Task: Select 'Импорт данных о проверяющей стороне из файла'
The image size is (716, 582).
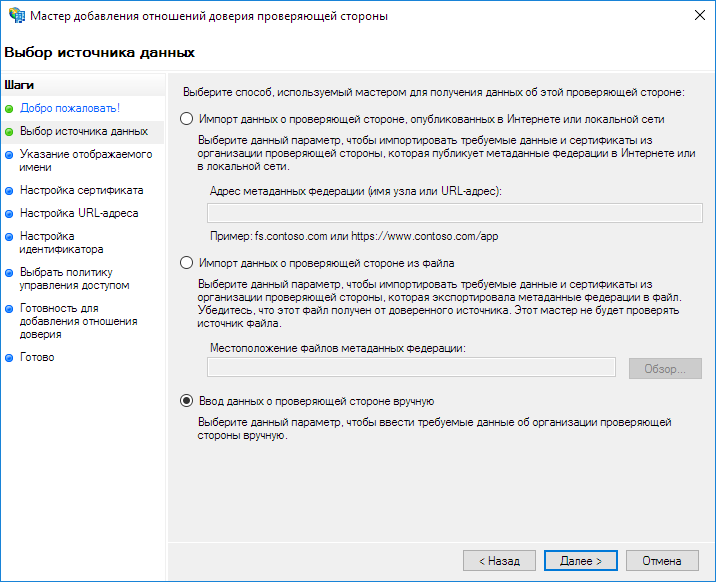Action: [x=186, y=263]
